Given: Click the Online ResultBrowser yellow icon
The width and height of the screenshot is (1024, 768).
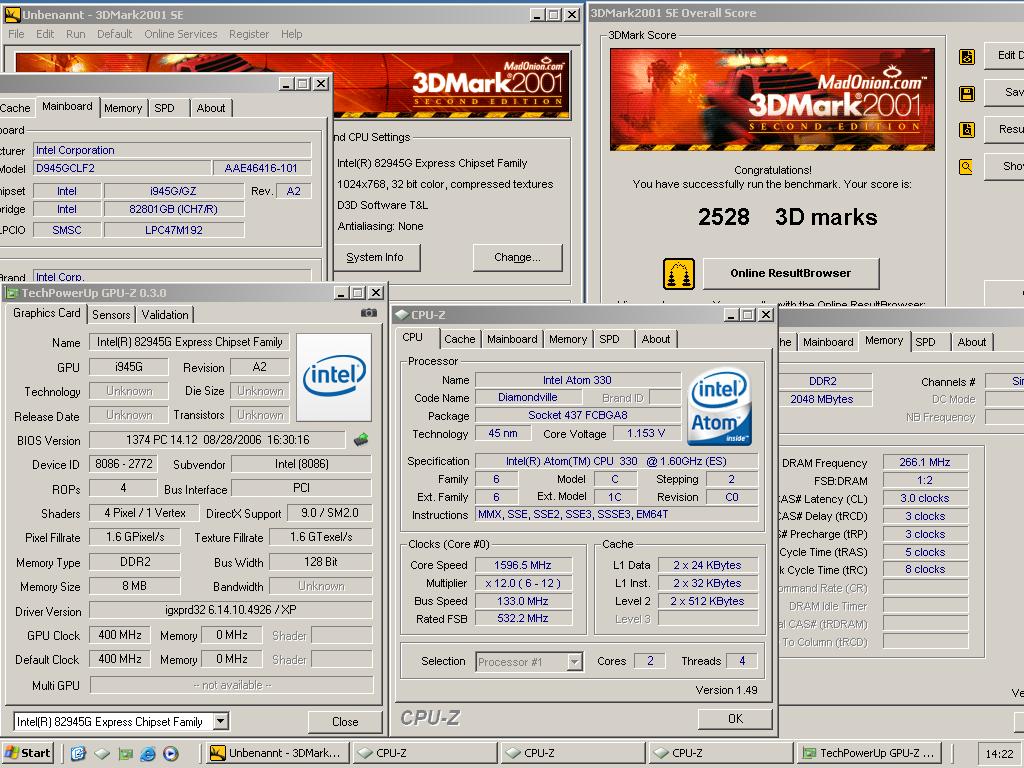Looking at the screenshot, I should [679, 274].
